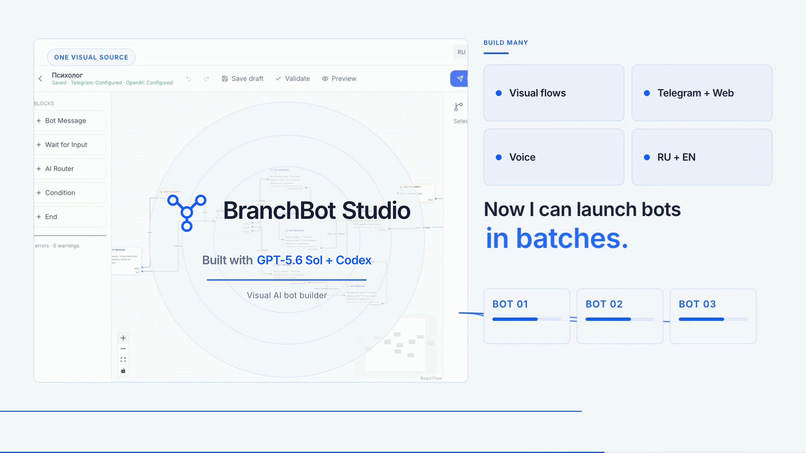The width and height of the screenshot is (806, 453).
Task: Redo the change in editor toolbar
Action: 207,79
